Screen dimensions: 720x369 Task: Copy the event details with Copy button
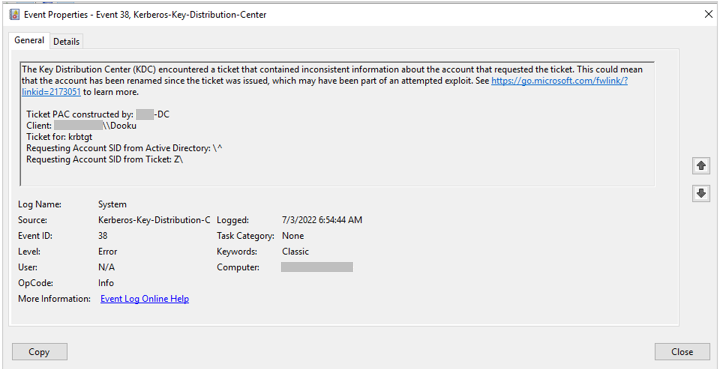(39, 352)
